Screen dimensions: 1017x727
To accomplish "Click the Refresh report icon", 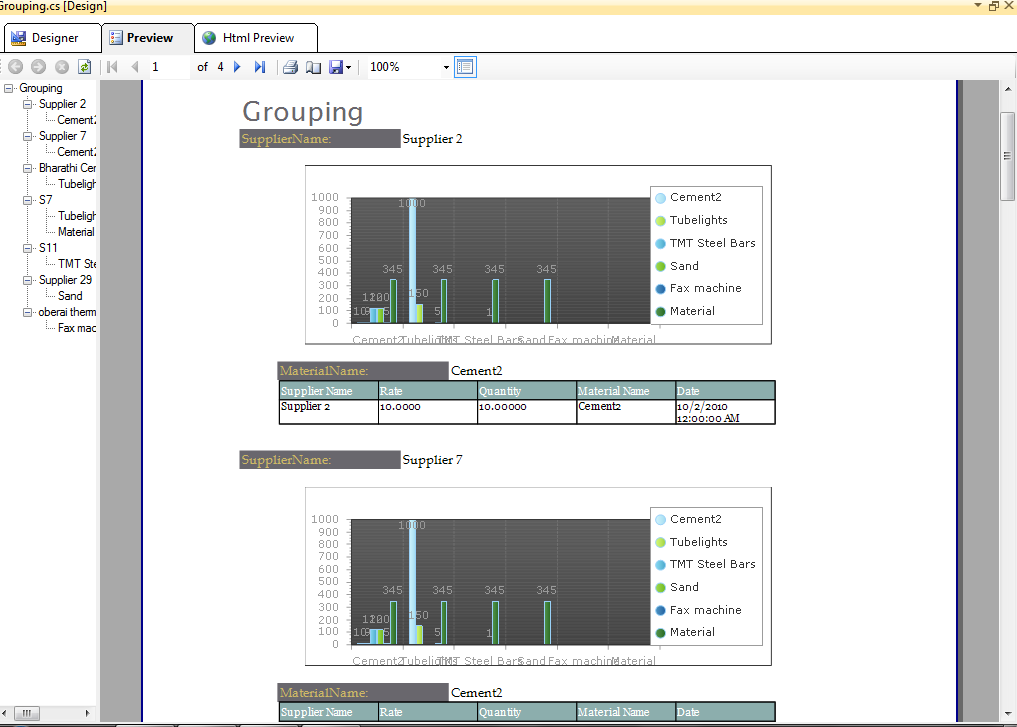I will pos(84,67).
